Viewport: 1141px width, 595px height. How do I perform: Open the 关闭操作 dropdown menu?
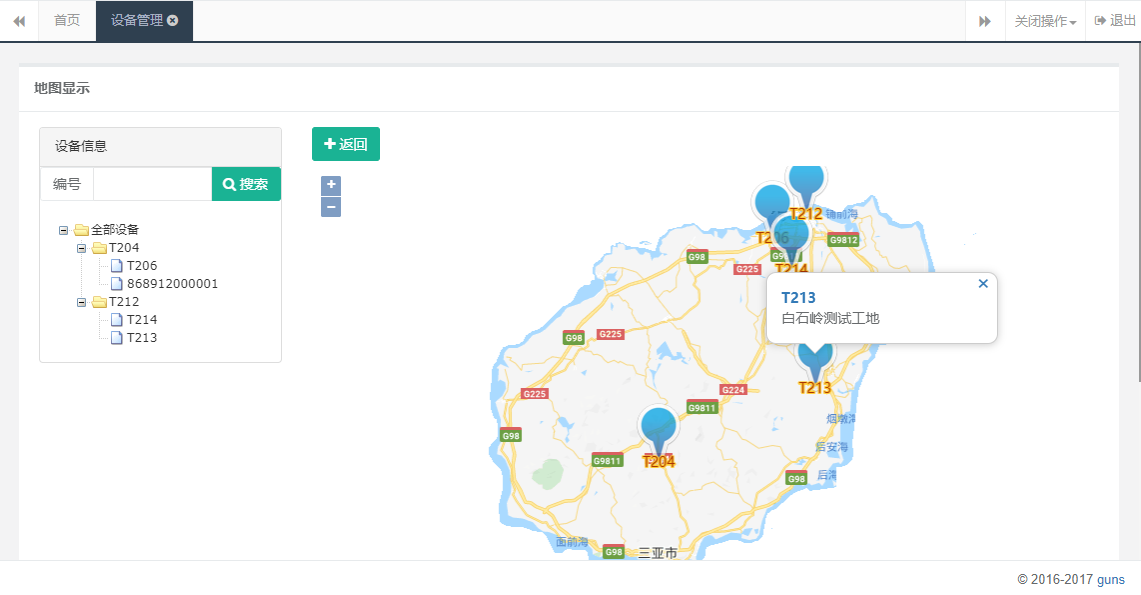[1044, 20]
